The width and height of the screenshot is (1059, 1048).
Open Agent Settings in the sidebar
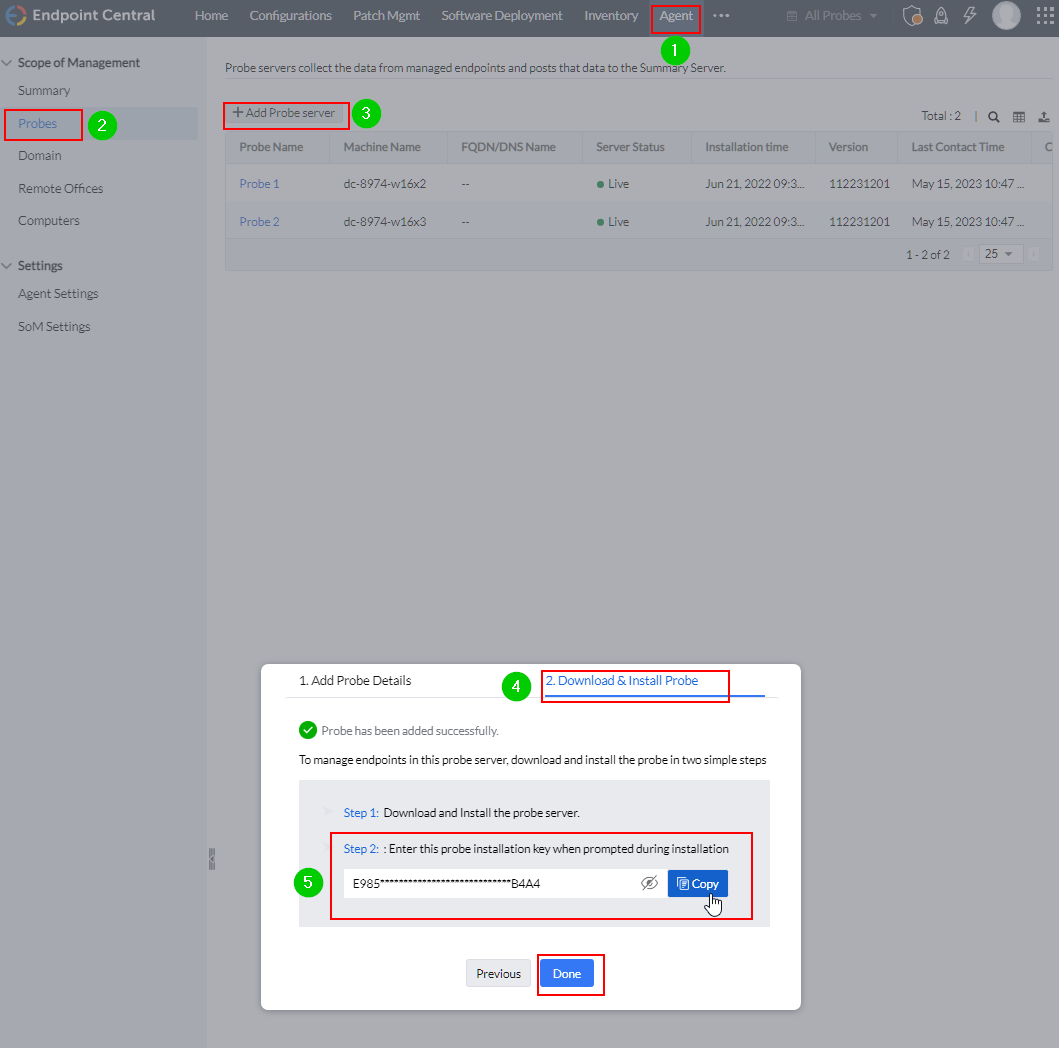58,294
